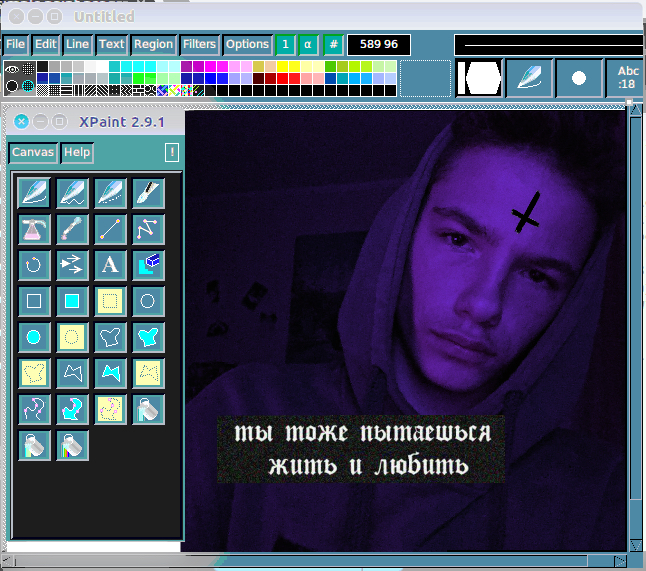Image resolution: width=646 pixels, height=571 pixels.
Task: Select the straight Line tool
Action: (110, 229)
